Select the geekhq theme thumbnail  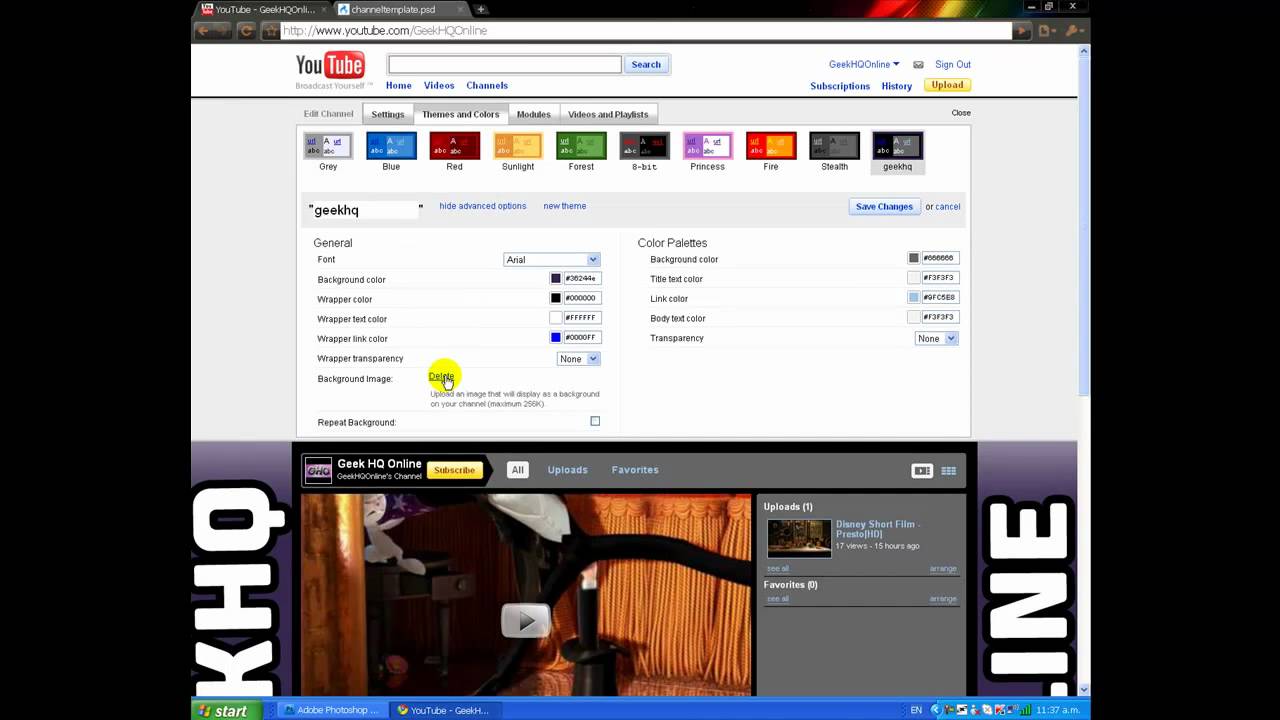[x=897, y=146]
